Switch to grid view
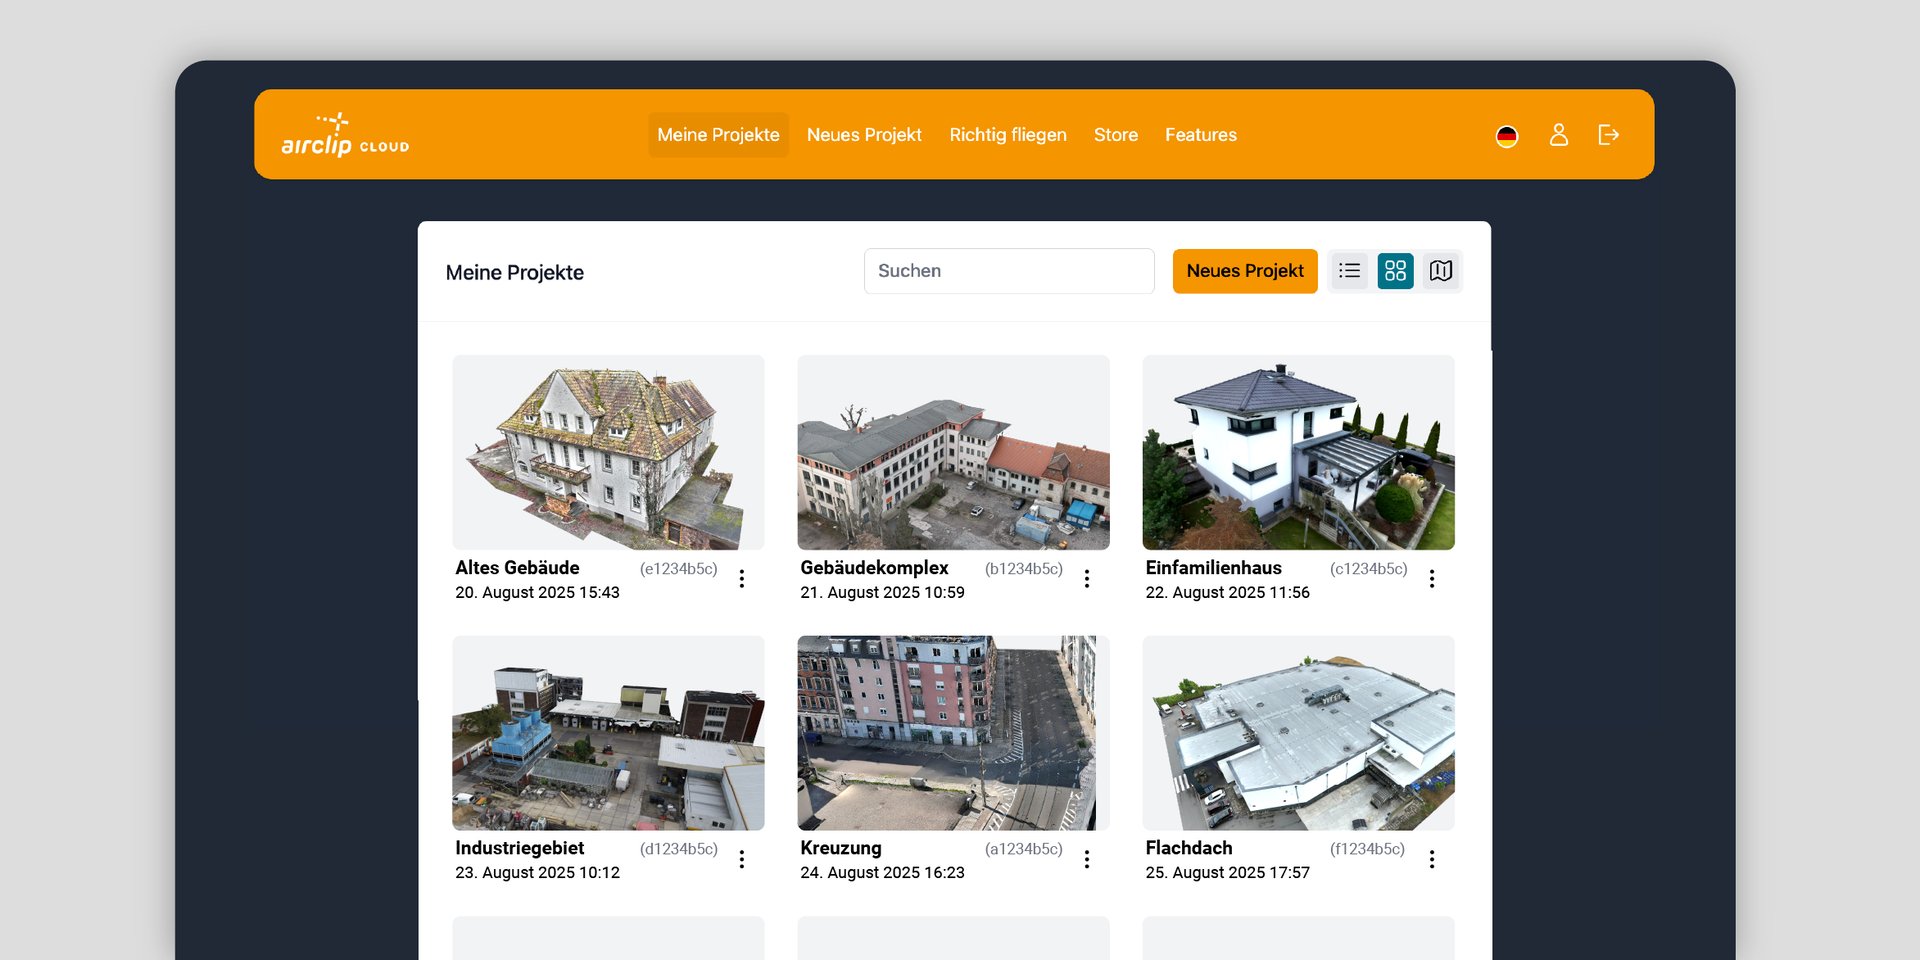Viewport: 1920px width, 960px height. (x=1396, y=271)
